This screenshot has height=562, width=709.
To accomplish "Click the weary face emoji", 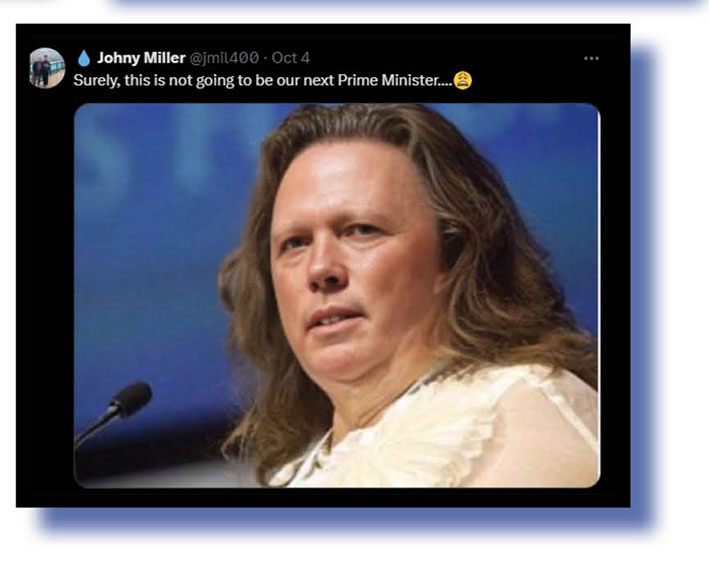I will pyautogui.click(x=463, y=80).
